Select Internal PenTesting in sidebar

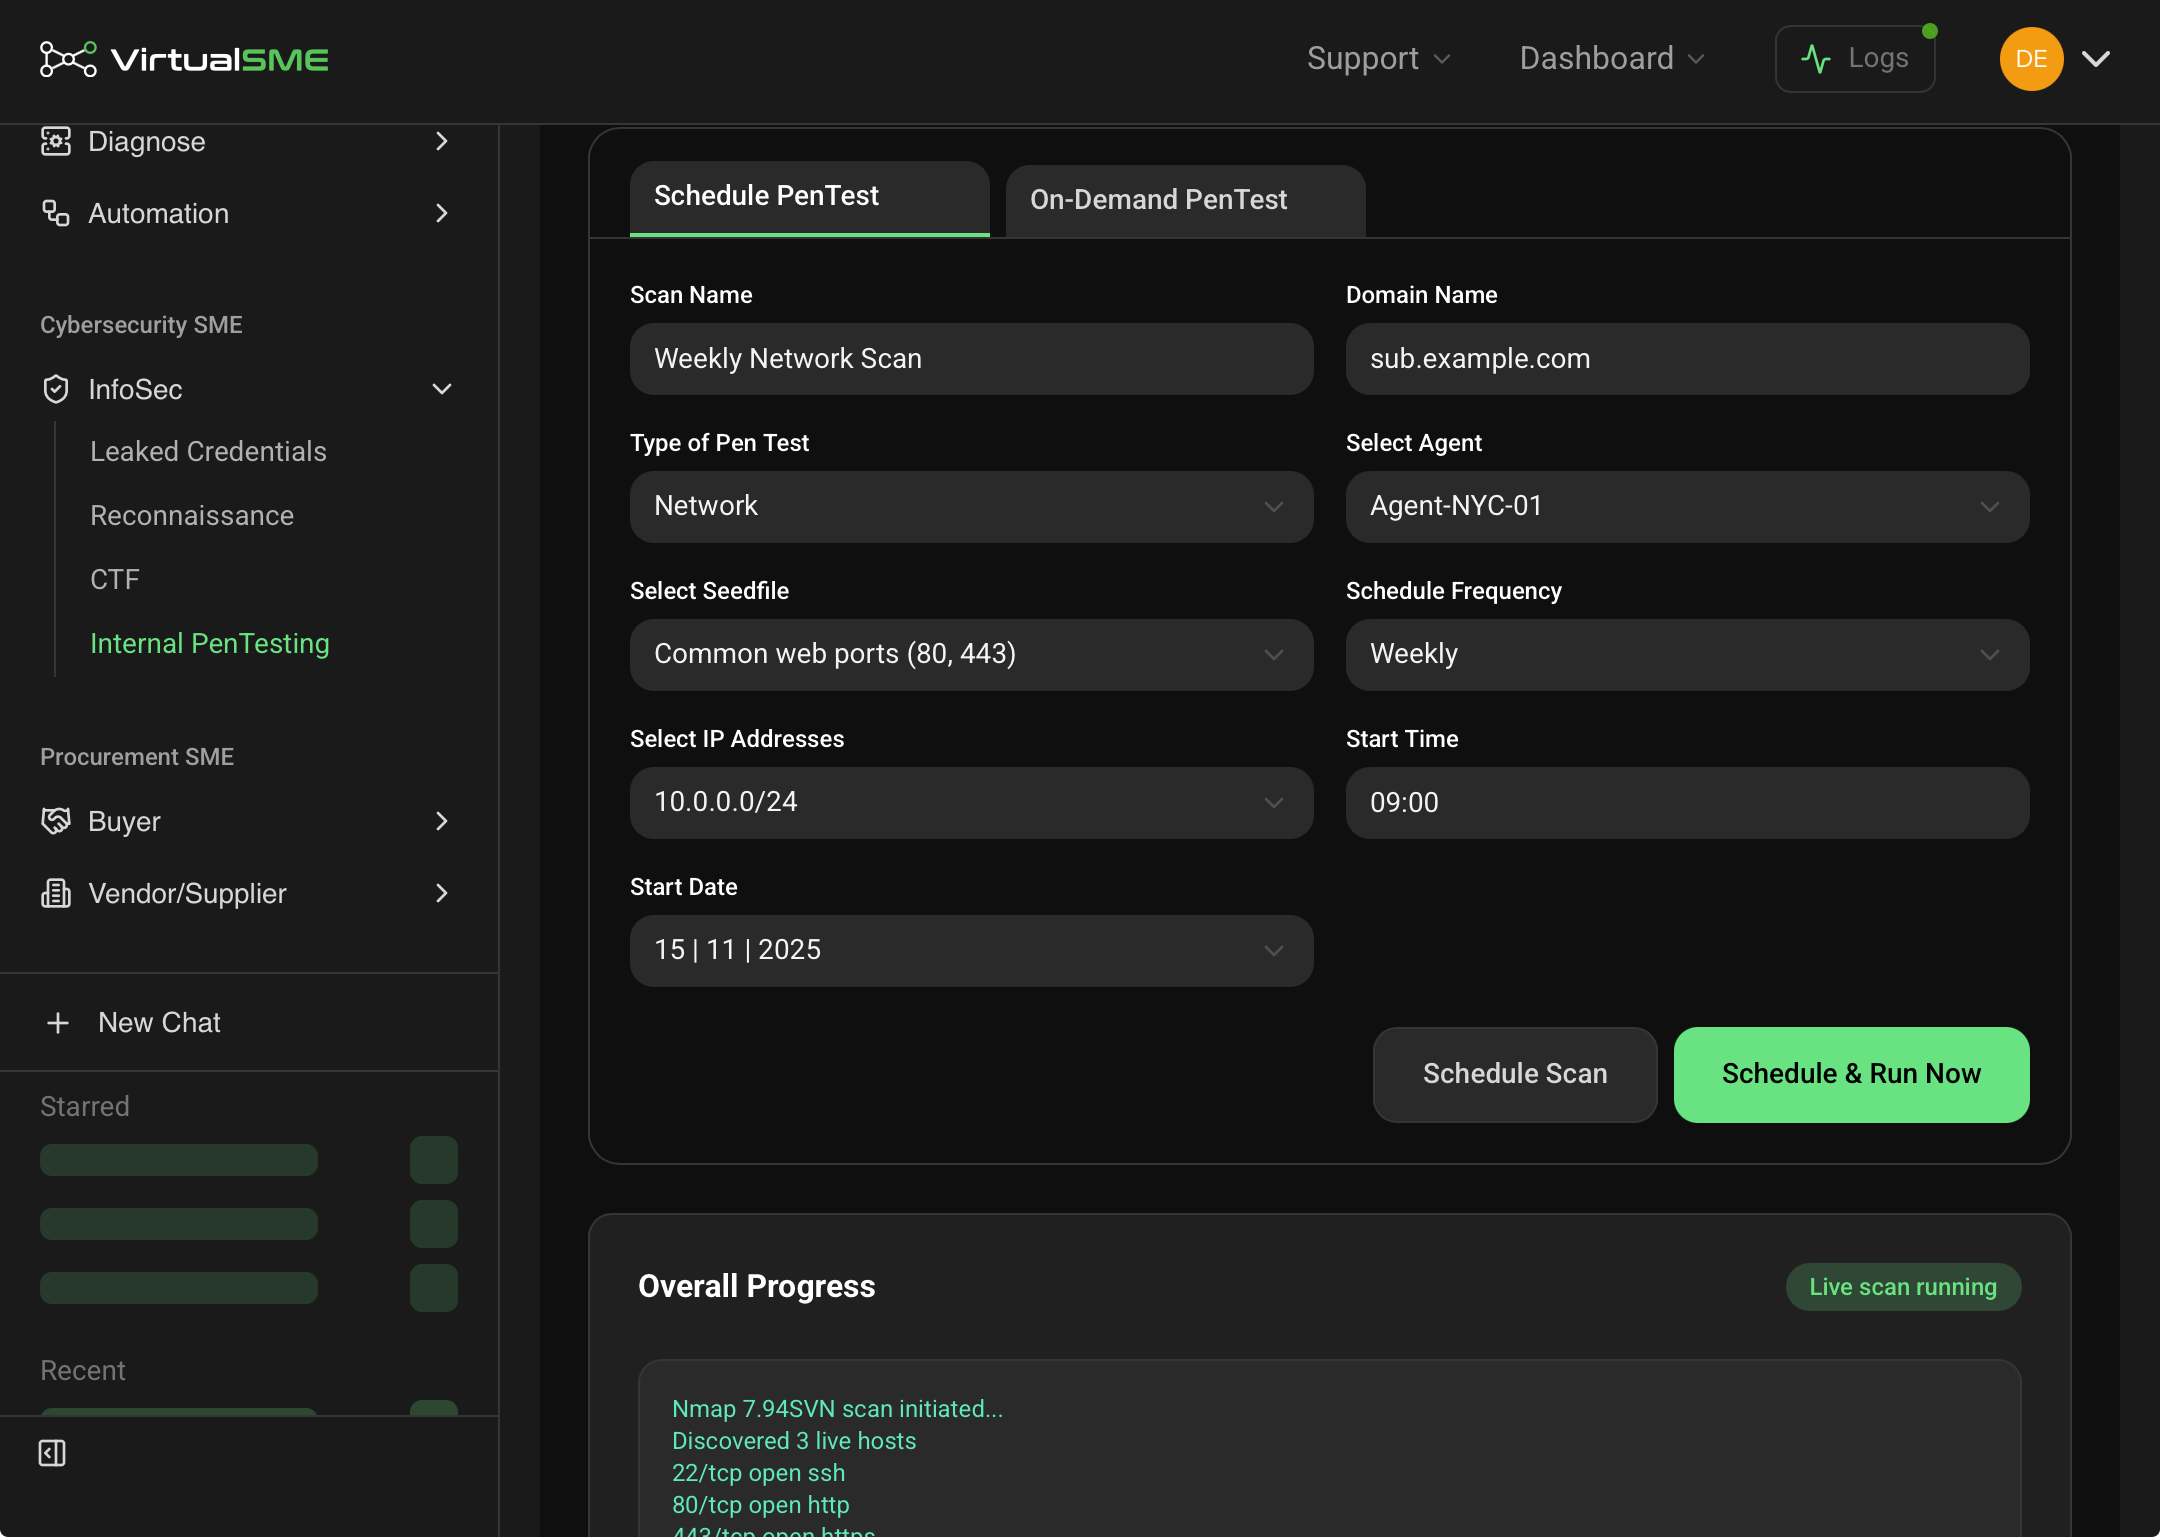pyautogui.click(x=210, y=643)
